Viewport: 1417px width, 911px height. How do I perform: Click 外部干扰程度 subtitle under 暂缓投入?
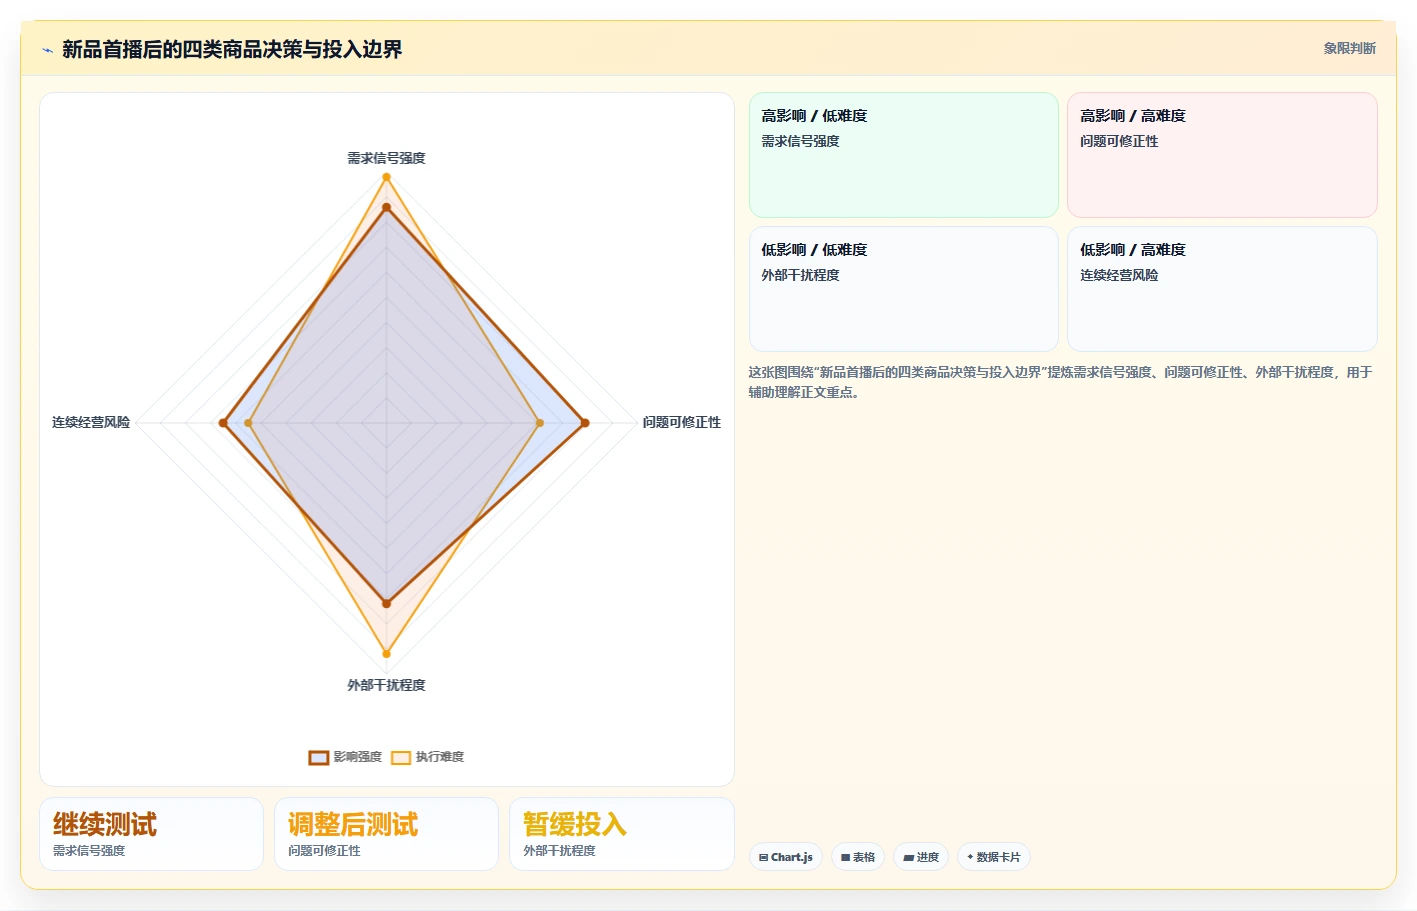point(559,851)
